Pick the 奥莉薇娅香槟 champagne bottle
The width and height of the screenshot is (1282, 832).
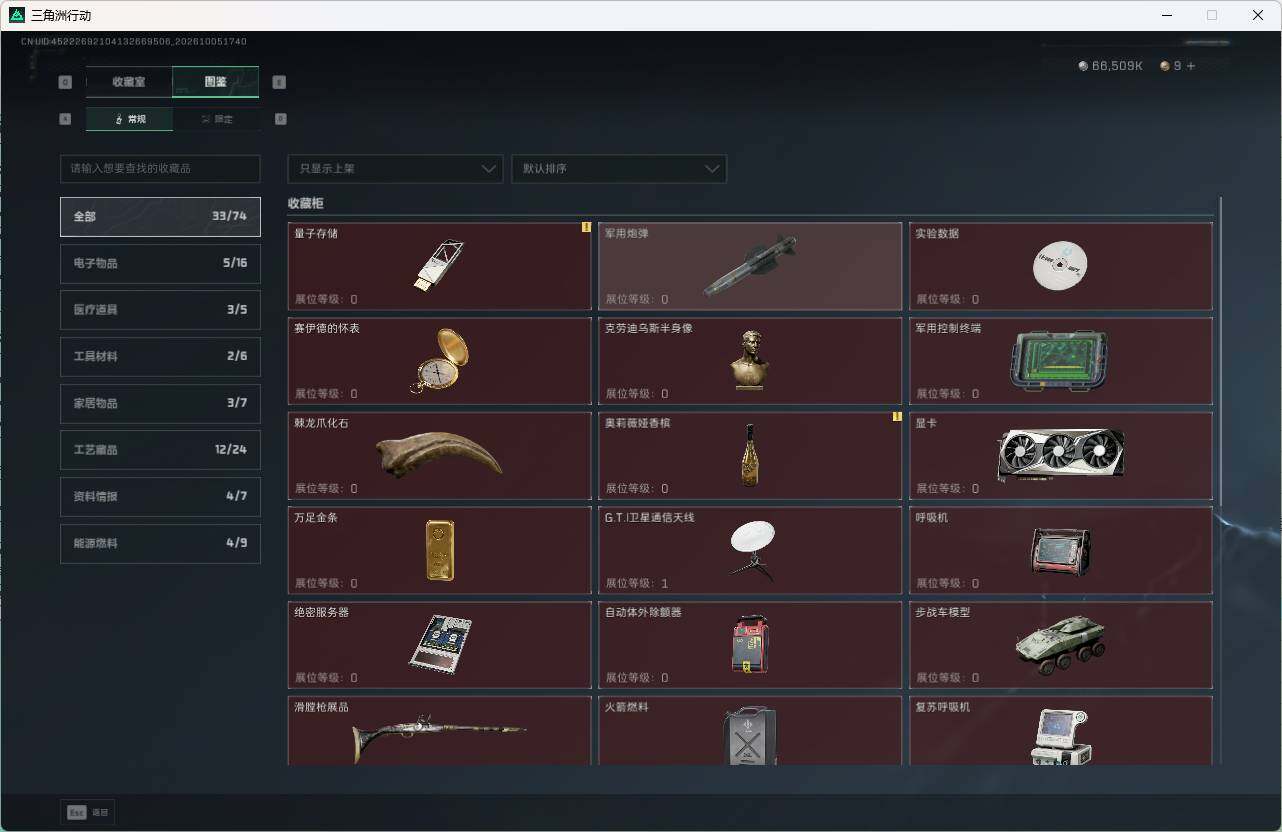pyautogui.click(x=750, y=456)
